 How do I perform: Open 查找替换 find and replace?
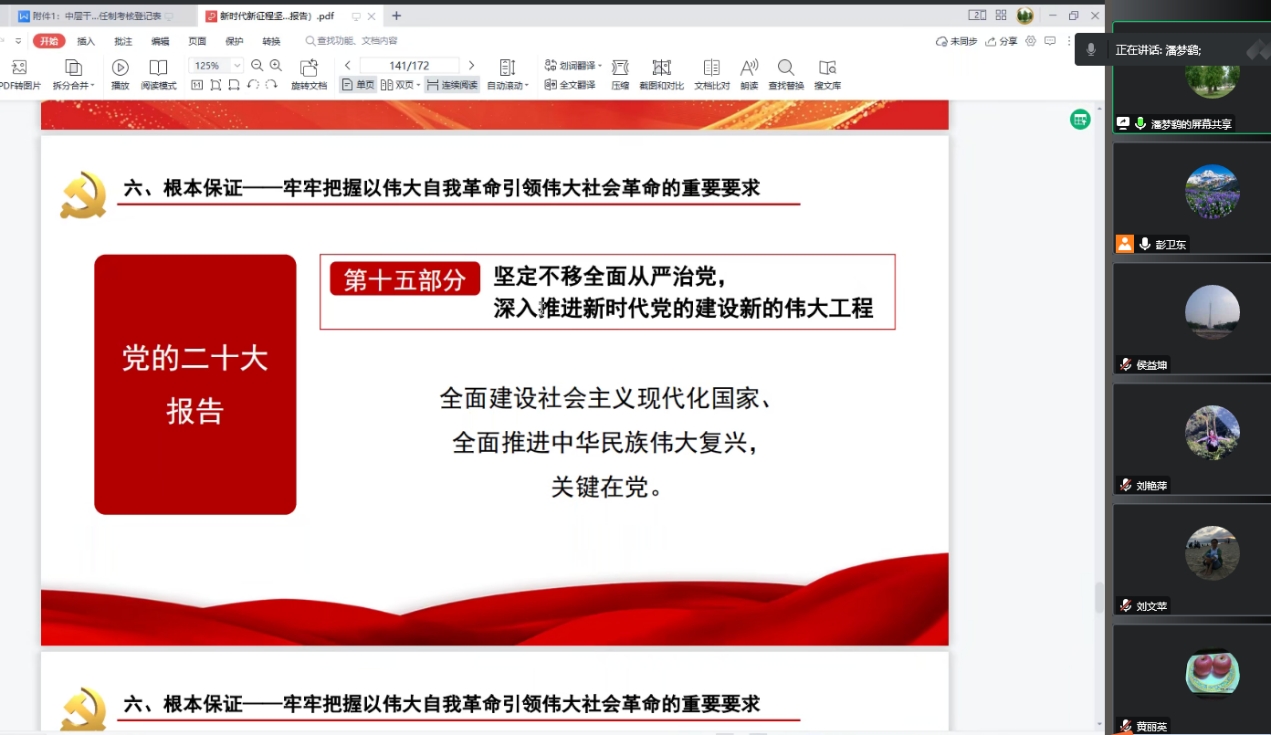(786, 68)
